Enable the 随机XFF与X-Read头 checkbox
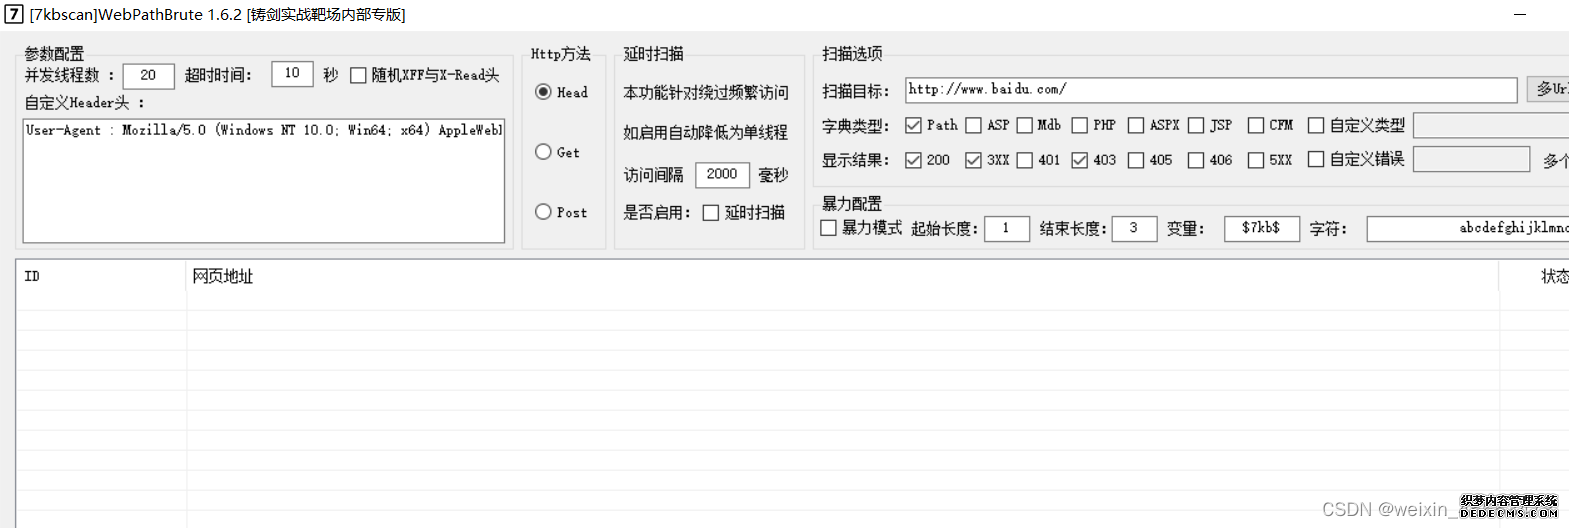The width and height of the screenshot is (1569, 528). (358, 76)
